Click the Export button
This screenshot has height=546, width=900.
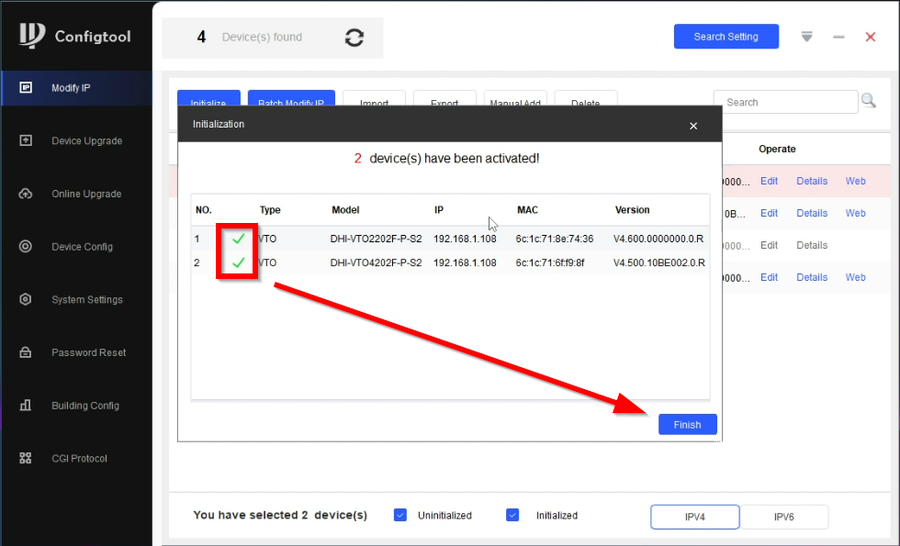tap(445, 98)
